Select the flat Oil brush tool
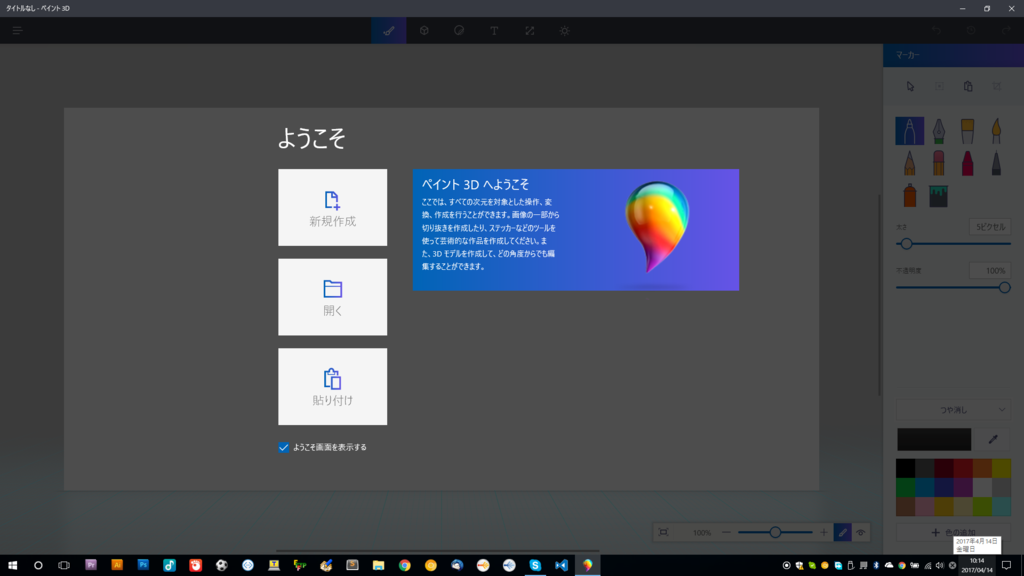 967,131
